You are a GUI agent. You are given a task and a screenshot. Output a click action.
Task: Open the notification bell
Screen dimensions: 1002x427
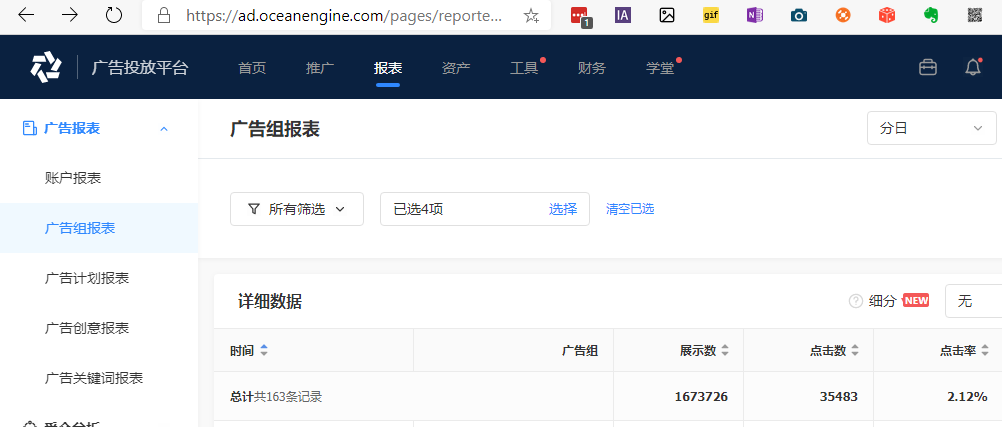tap(972, 67)
